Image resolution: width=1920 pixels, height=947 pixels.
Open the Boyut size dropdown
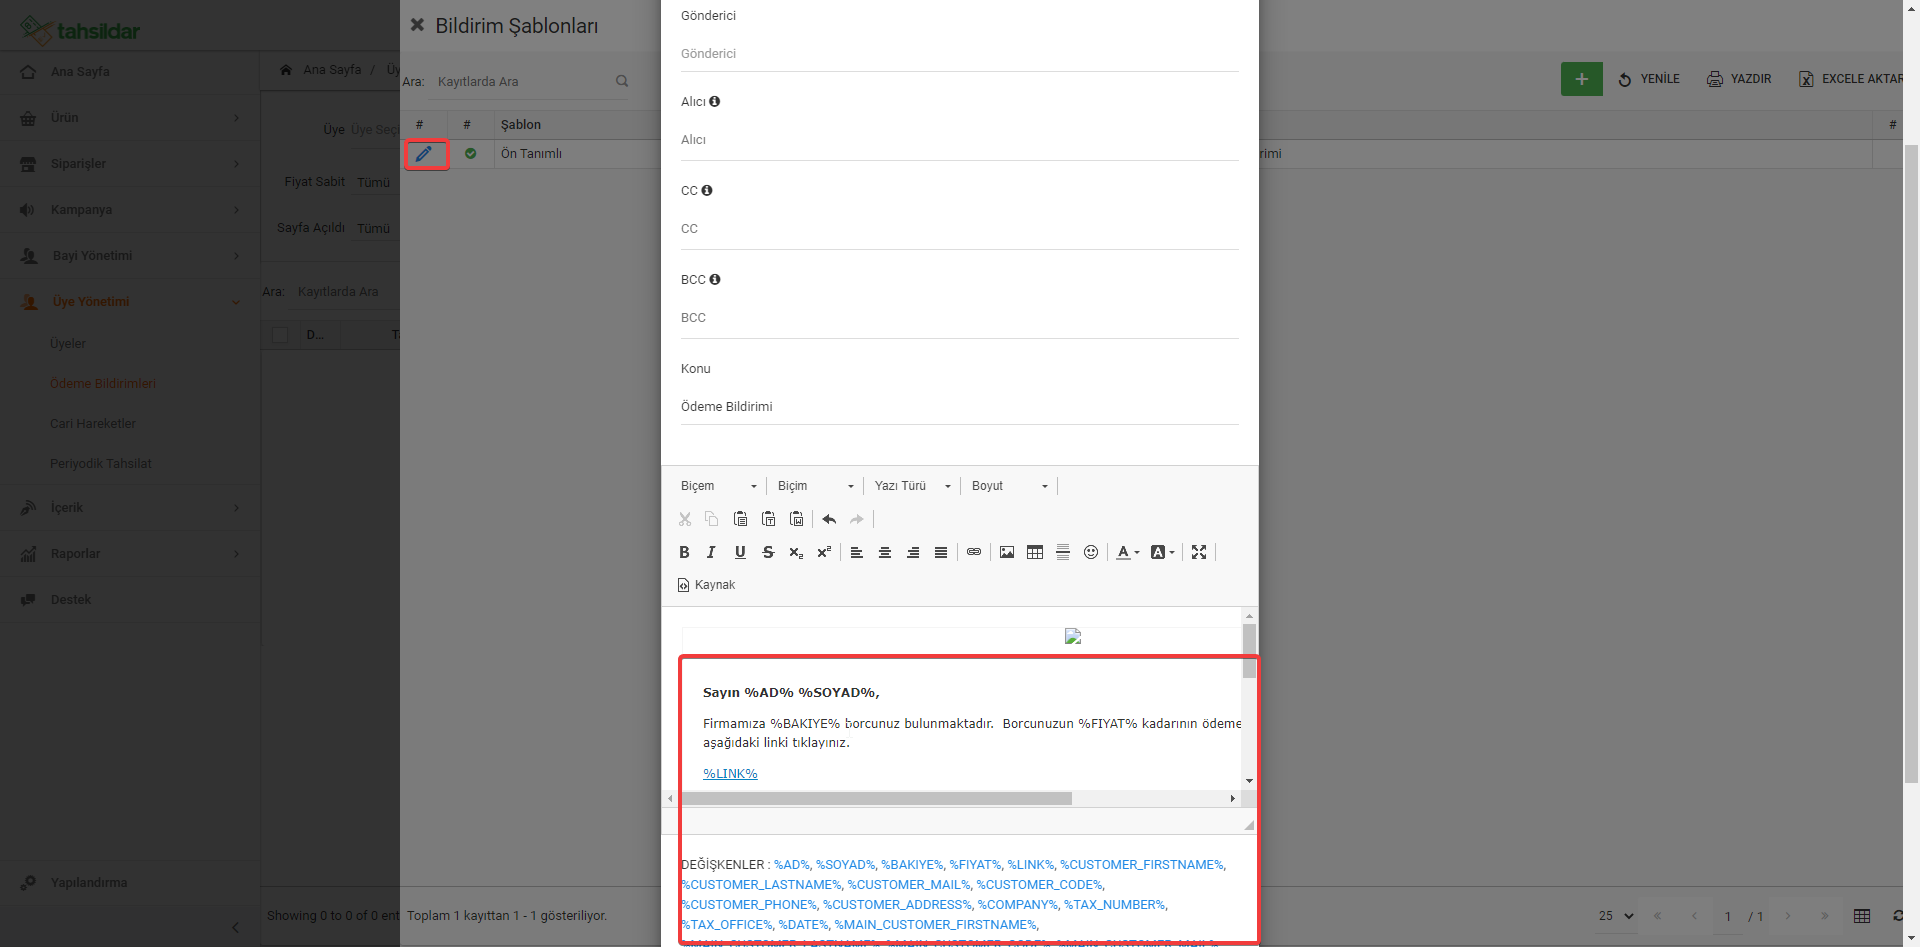(x=1010, y=486)
